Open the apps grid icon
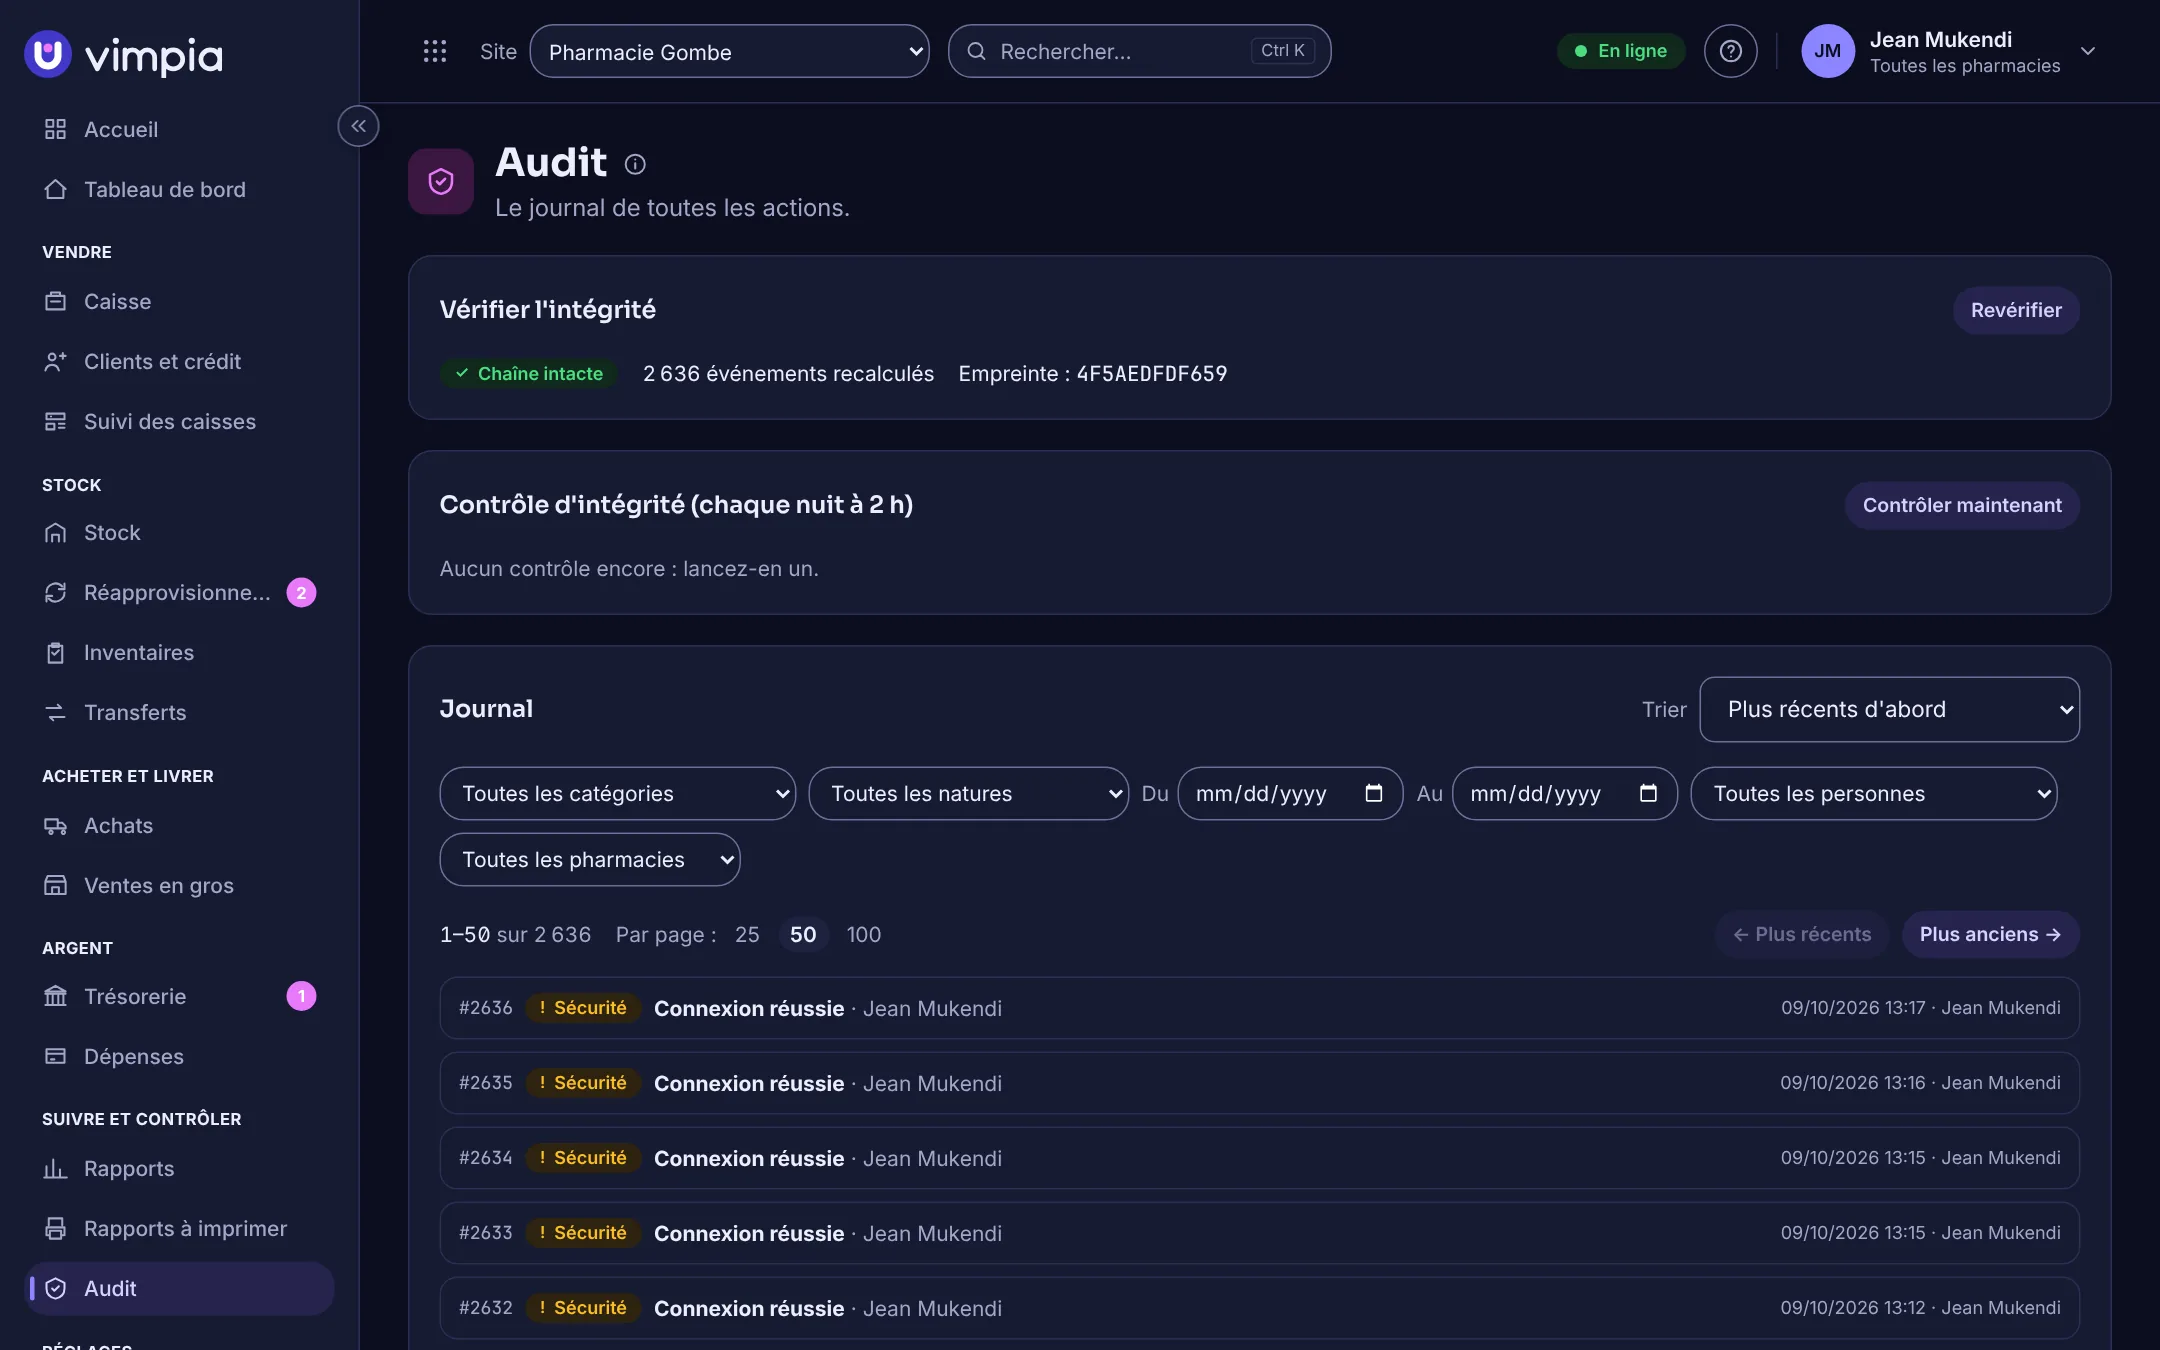2160x1350 pixels. (434, 51)
